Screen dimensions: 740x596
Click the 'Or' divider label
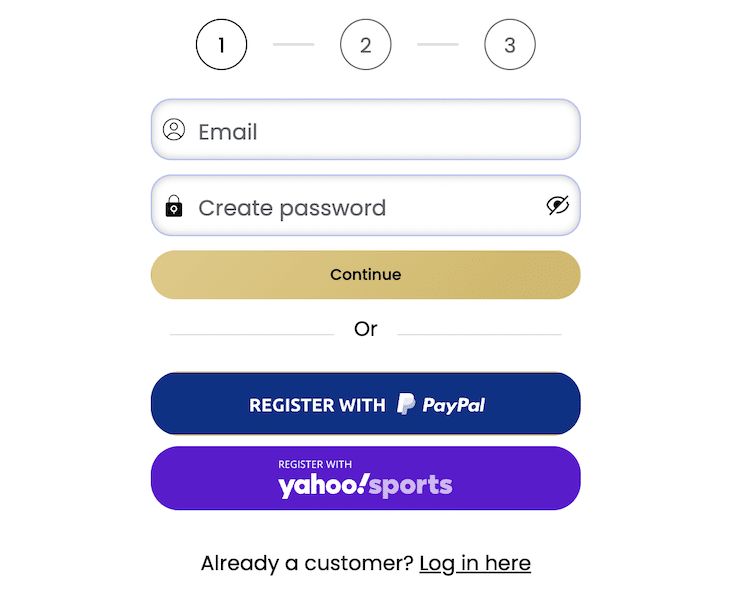click(x=366, y=329)
